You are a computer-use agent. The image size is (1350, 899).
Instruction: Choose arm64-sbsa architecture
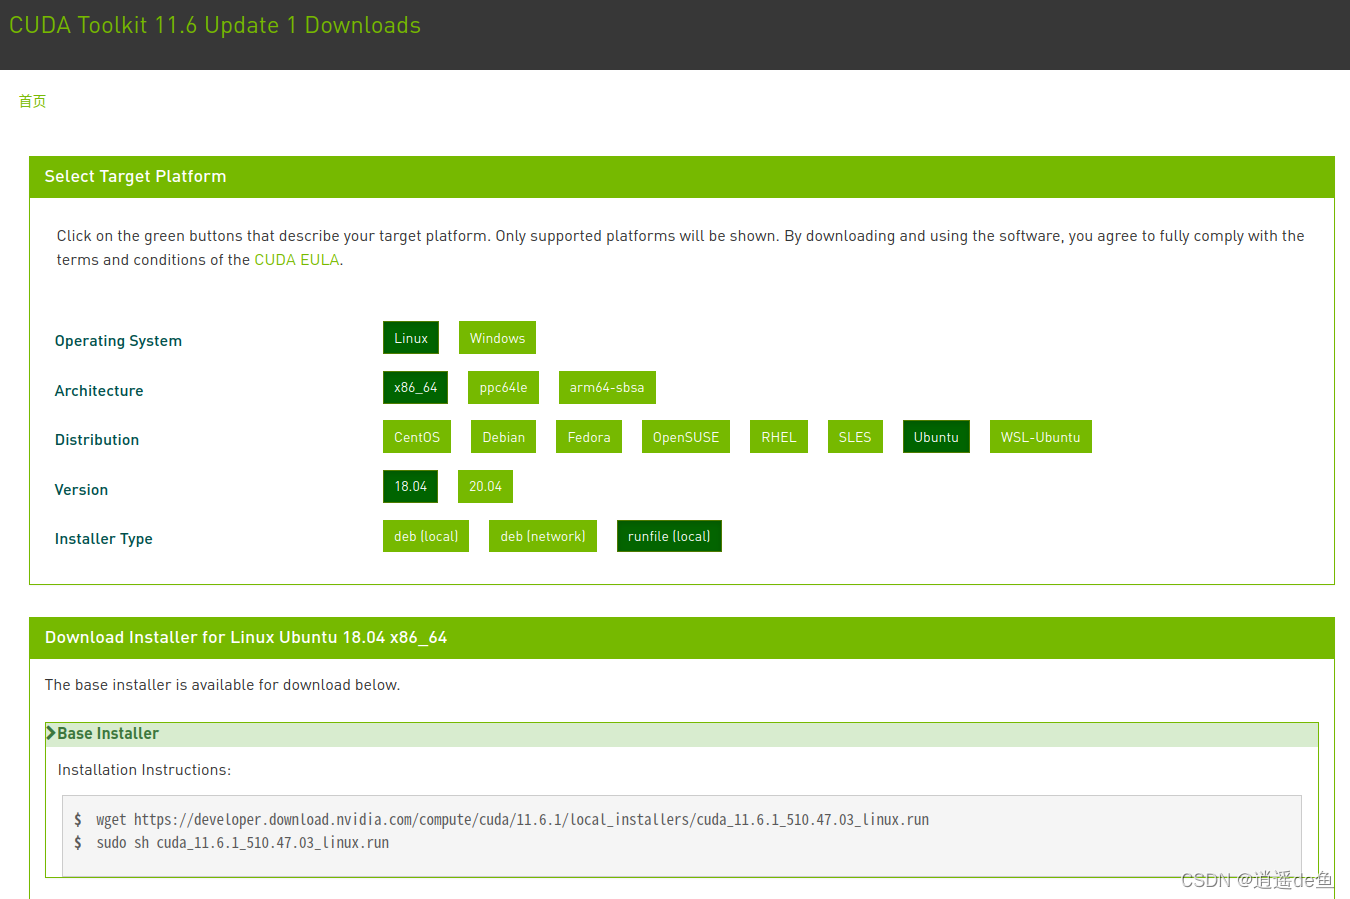pyautogui.click(x=607, y=387)
